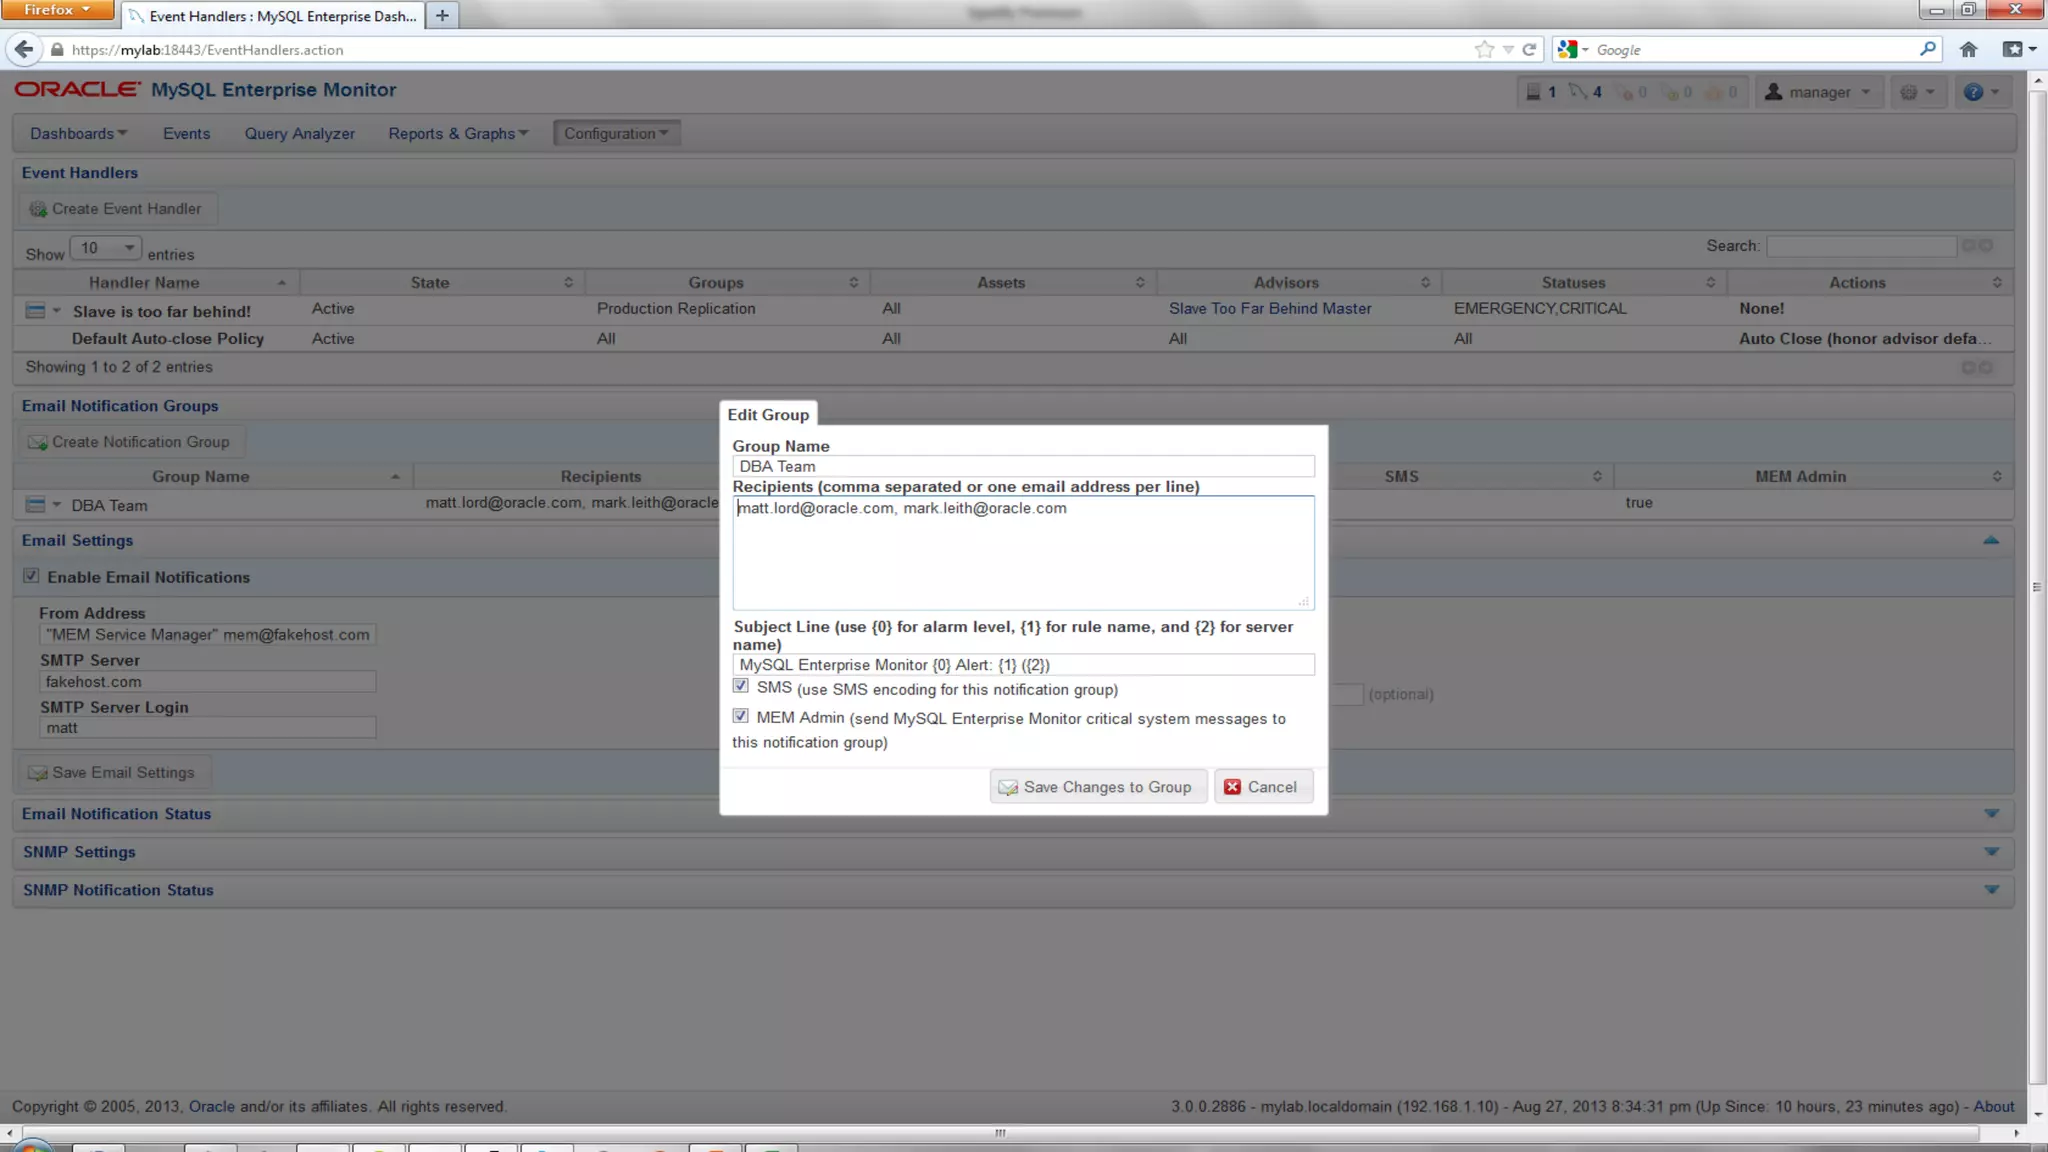Click the Firefox lock site identity icon
The height and width of the screenshot is (1152, 2048).
57,49
